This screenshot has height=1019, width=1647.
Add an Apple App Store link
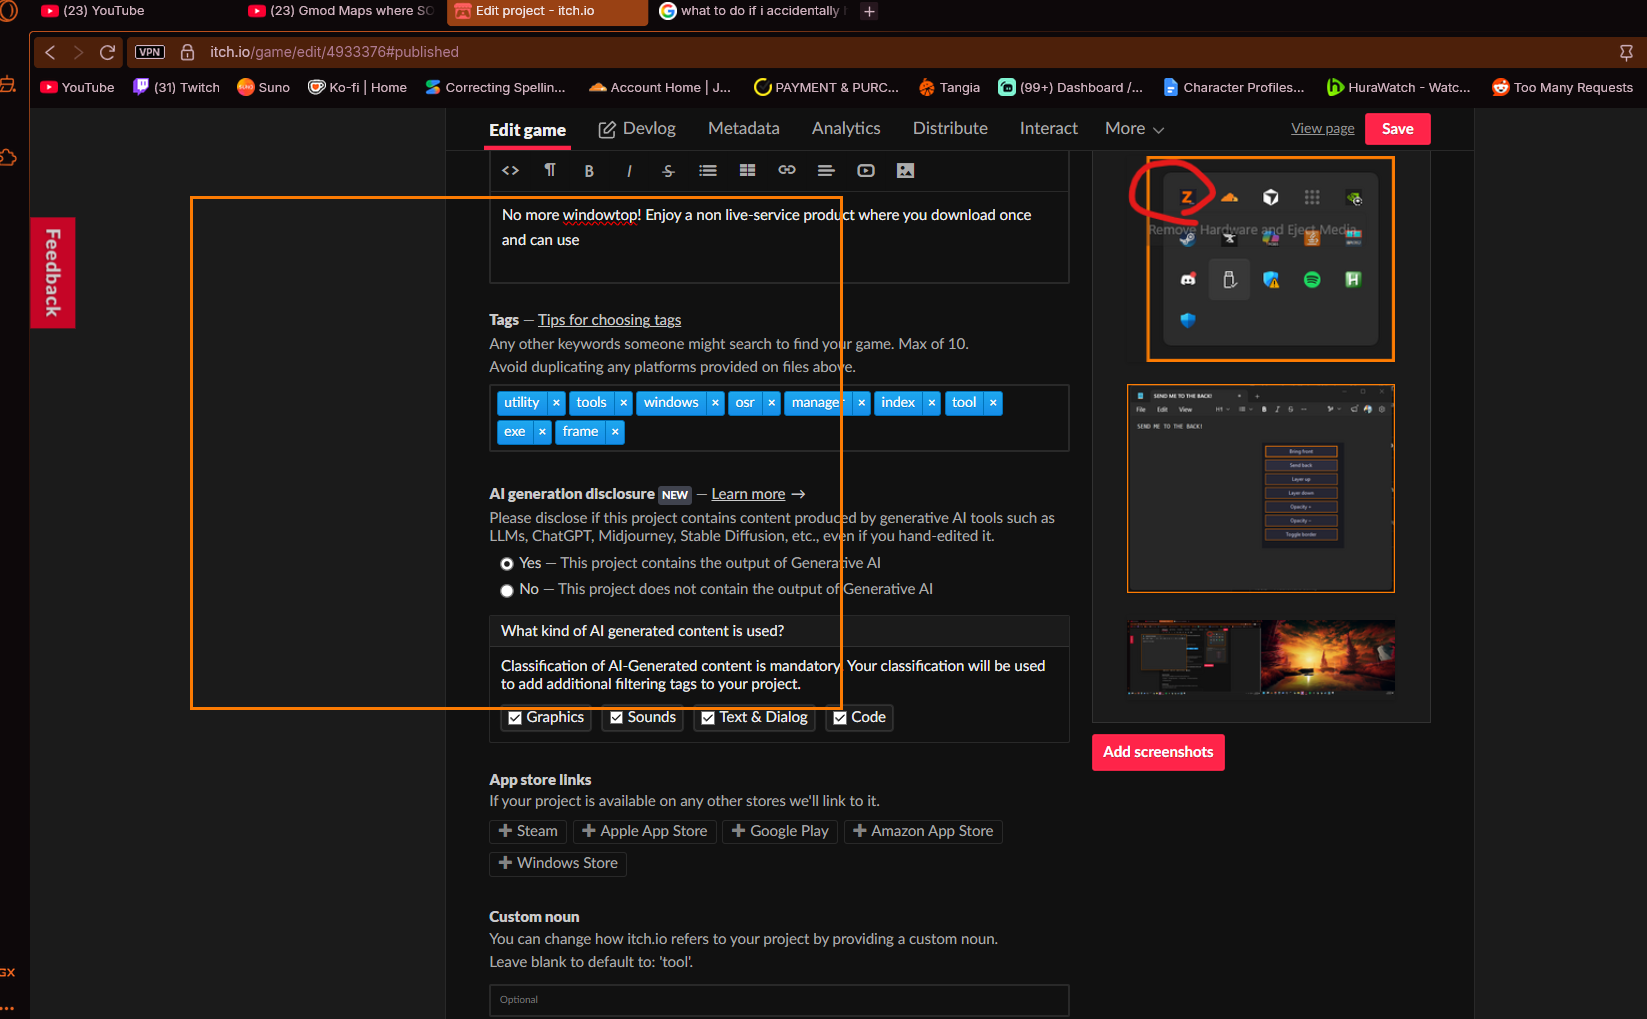click(644, 832)
